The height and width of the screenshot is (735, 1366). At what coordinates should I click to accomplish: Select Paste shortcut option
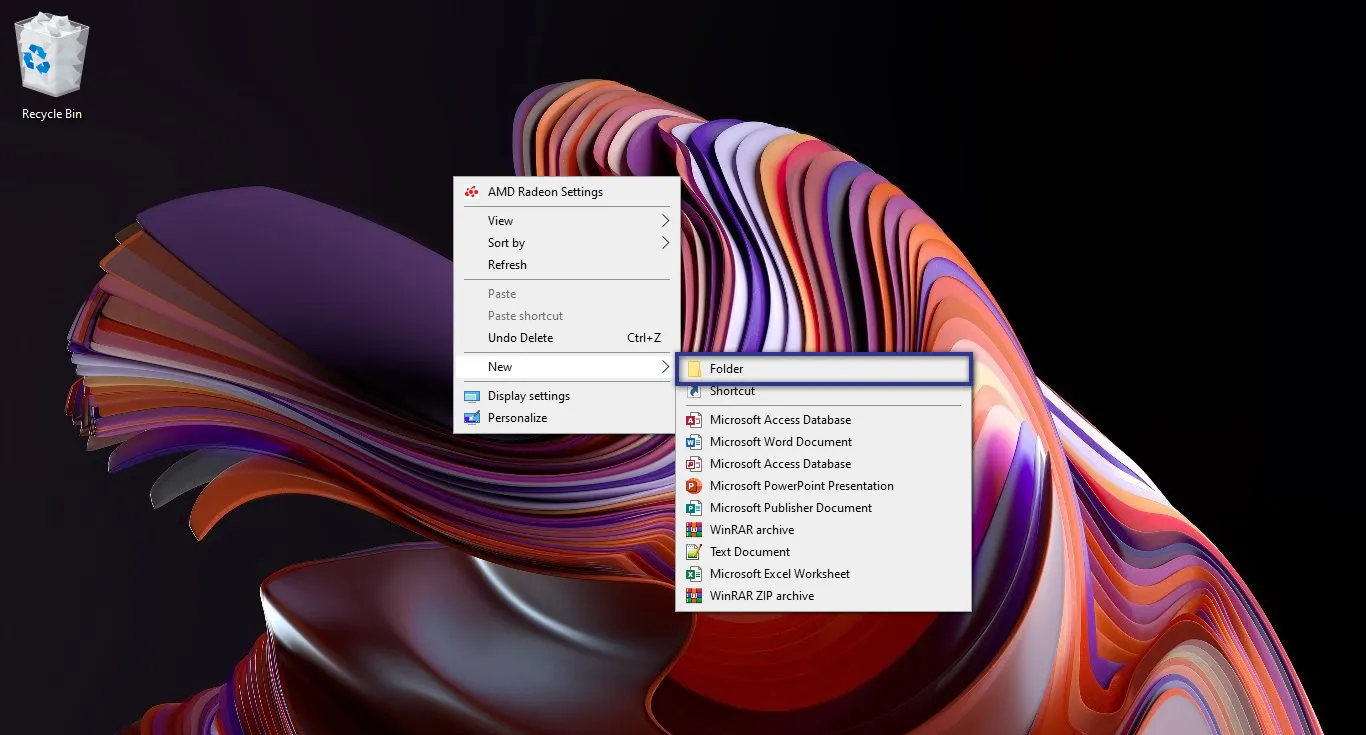click(525, 315)
